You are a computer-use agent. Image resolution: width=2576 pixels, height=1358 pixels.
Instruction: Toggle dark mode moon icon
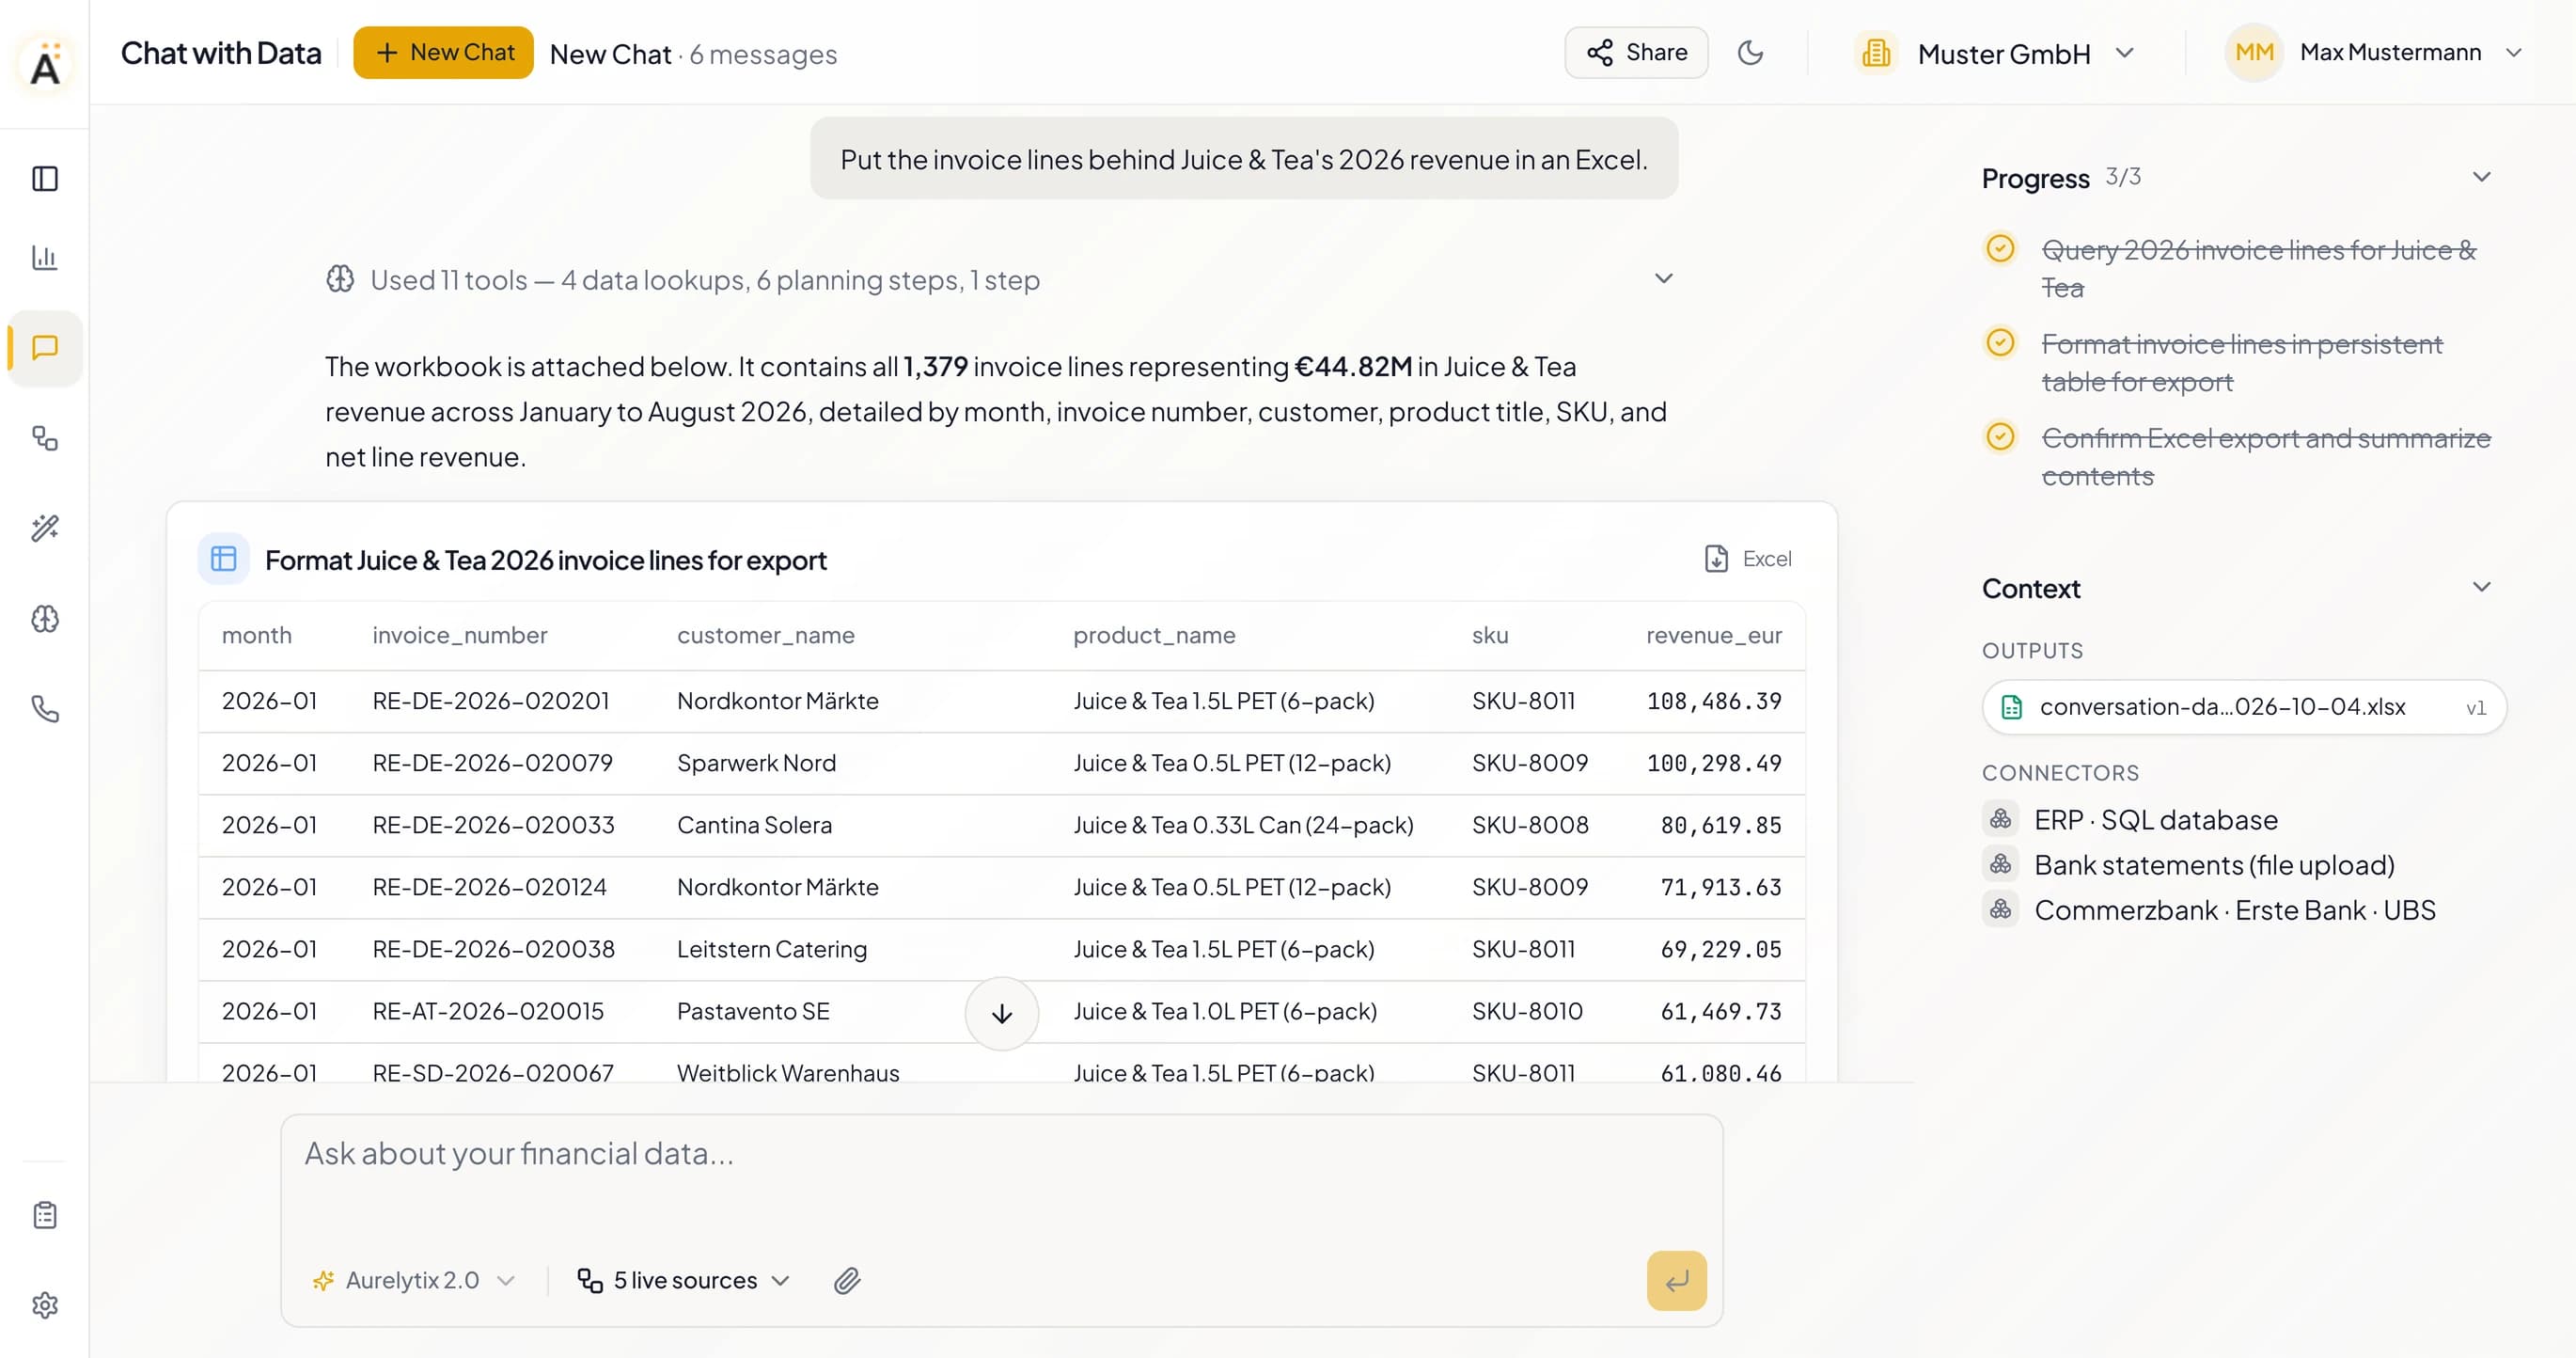tap(1750, 52)
